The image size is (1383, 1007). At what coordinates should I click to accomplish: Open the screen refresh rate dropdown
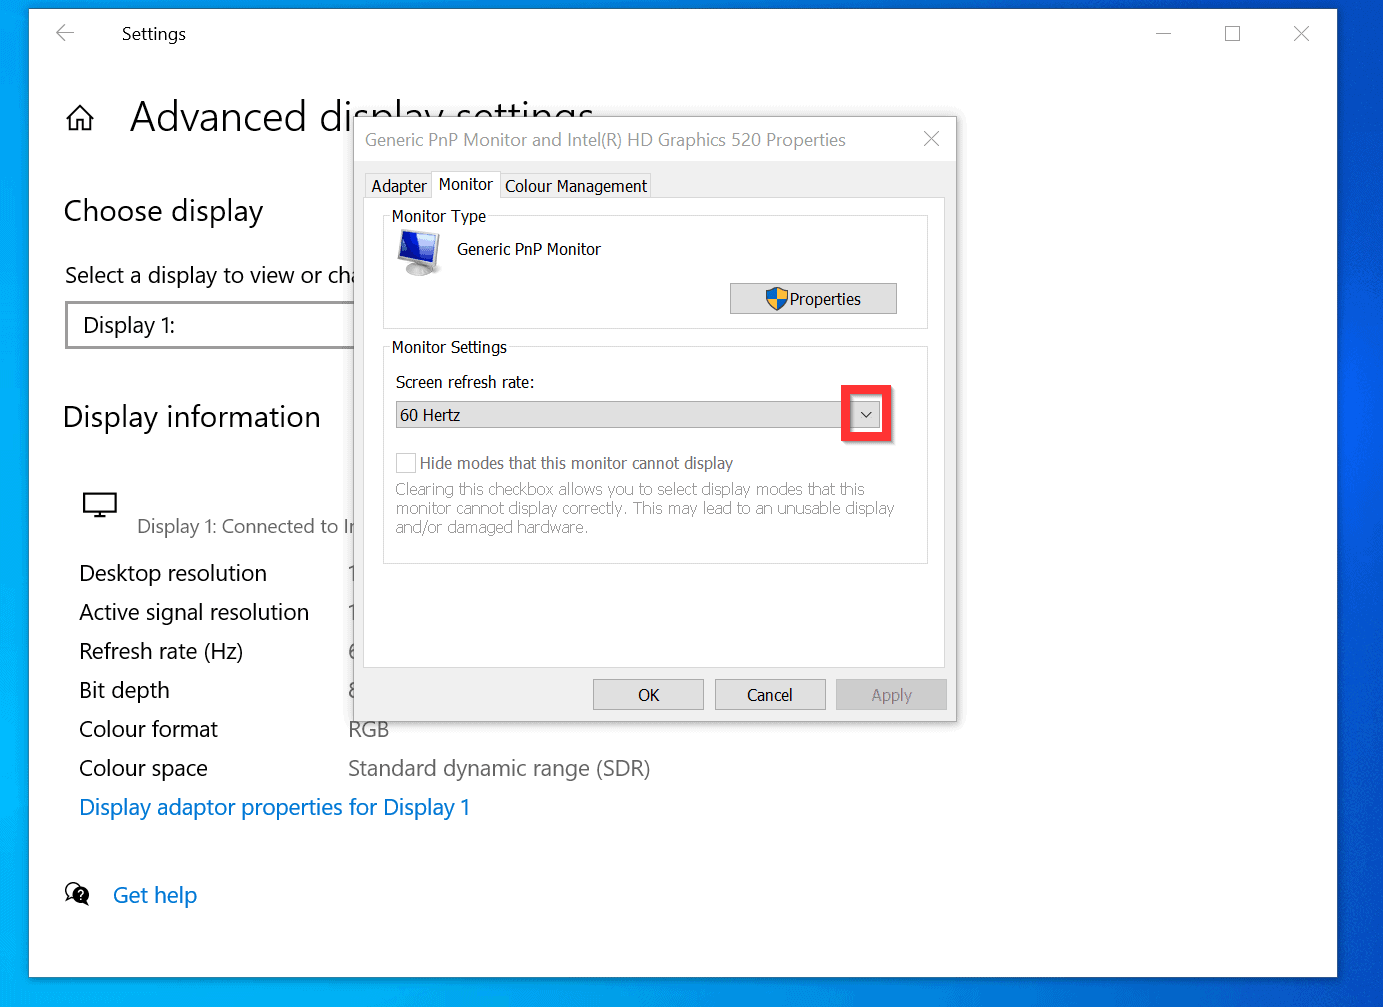[865, 413]
